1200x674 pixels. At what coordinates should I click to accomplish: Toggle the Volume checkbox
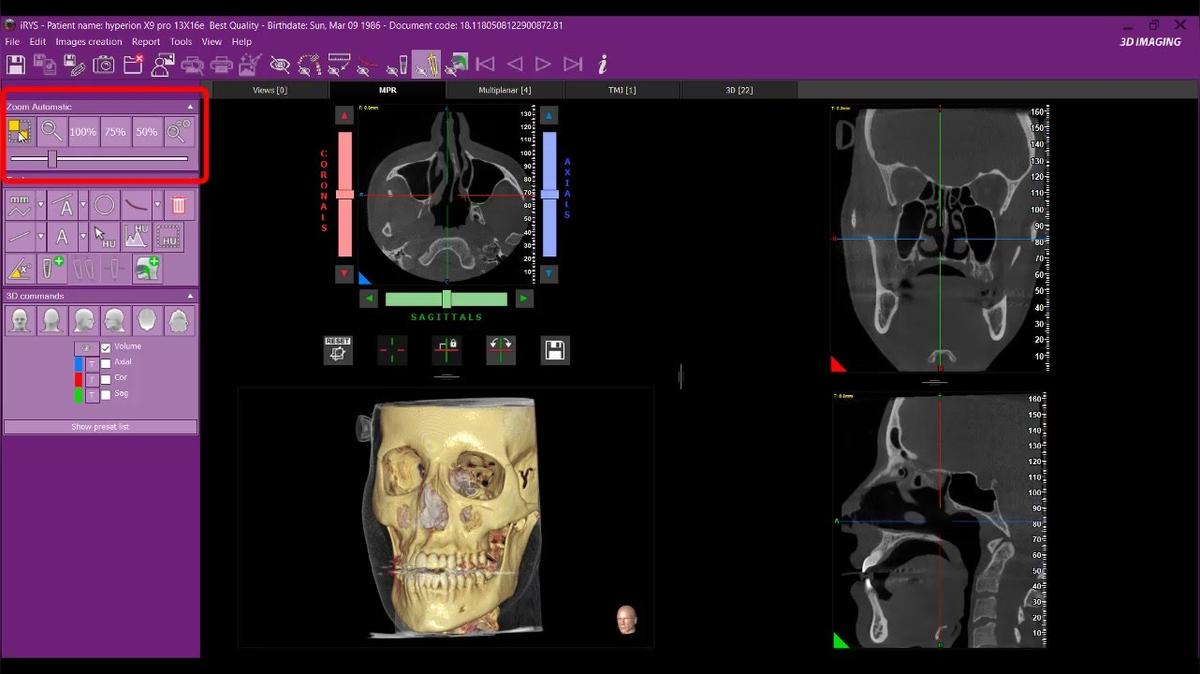106,348
